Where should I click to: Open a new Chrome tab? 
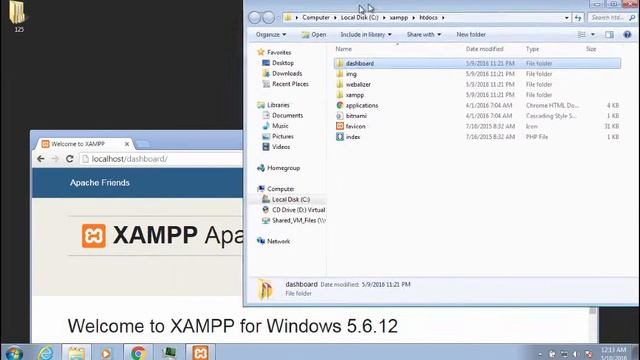click(143, 144)
